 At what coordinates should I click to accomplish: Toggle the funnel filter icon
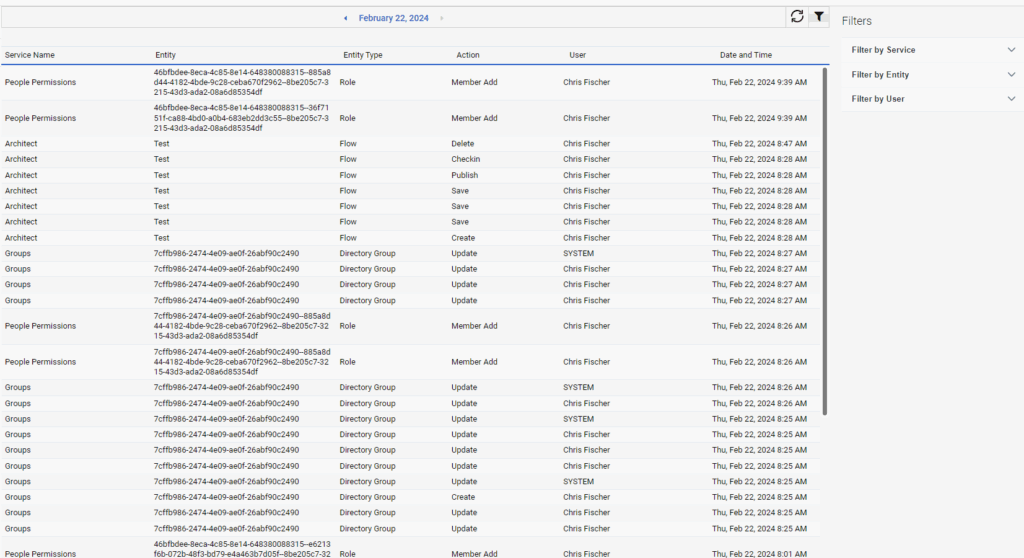point(819,16)
